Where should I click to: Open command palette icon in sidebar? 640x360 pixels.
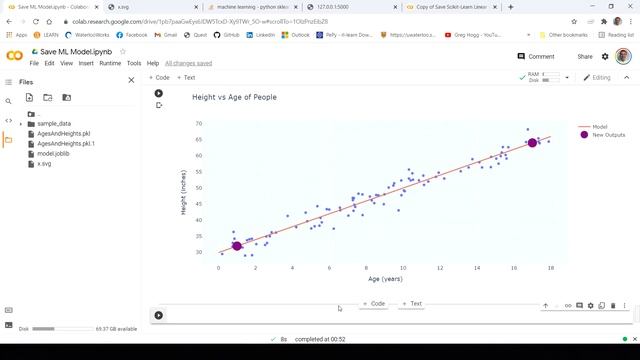(x=9, y=310)
